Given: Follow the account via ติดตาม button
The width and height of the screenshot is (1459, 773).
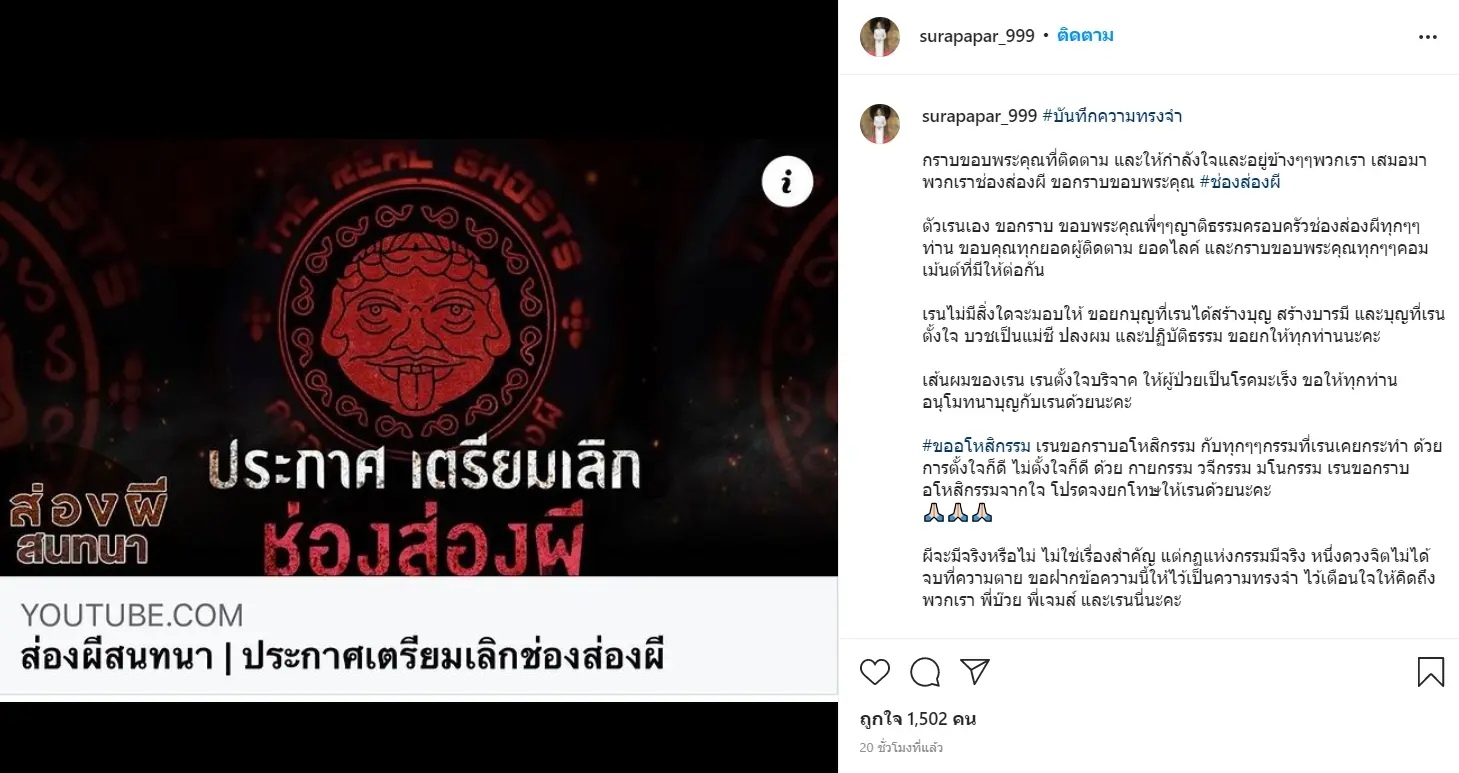Looking at the screenshot, I should click(x=1085, y=36).
